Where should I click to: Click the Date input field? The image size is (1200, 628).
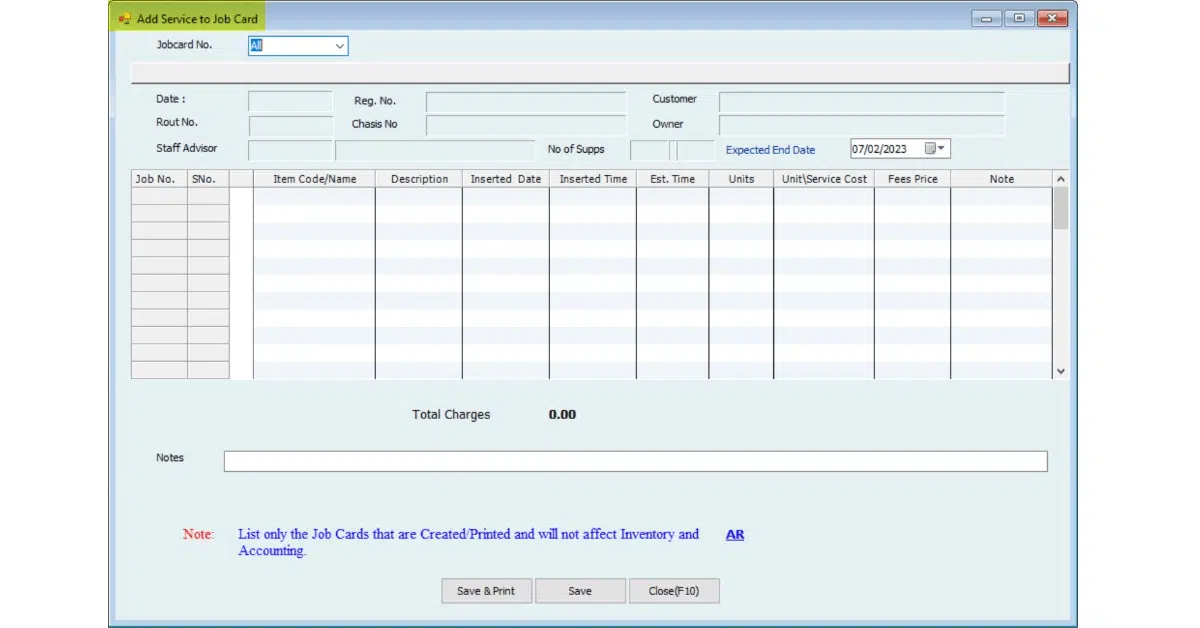click(x=290, y=101)
